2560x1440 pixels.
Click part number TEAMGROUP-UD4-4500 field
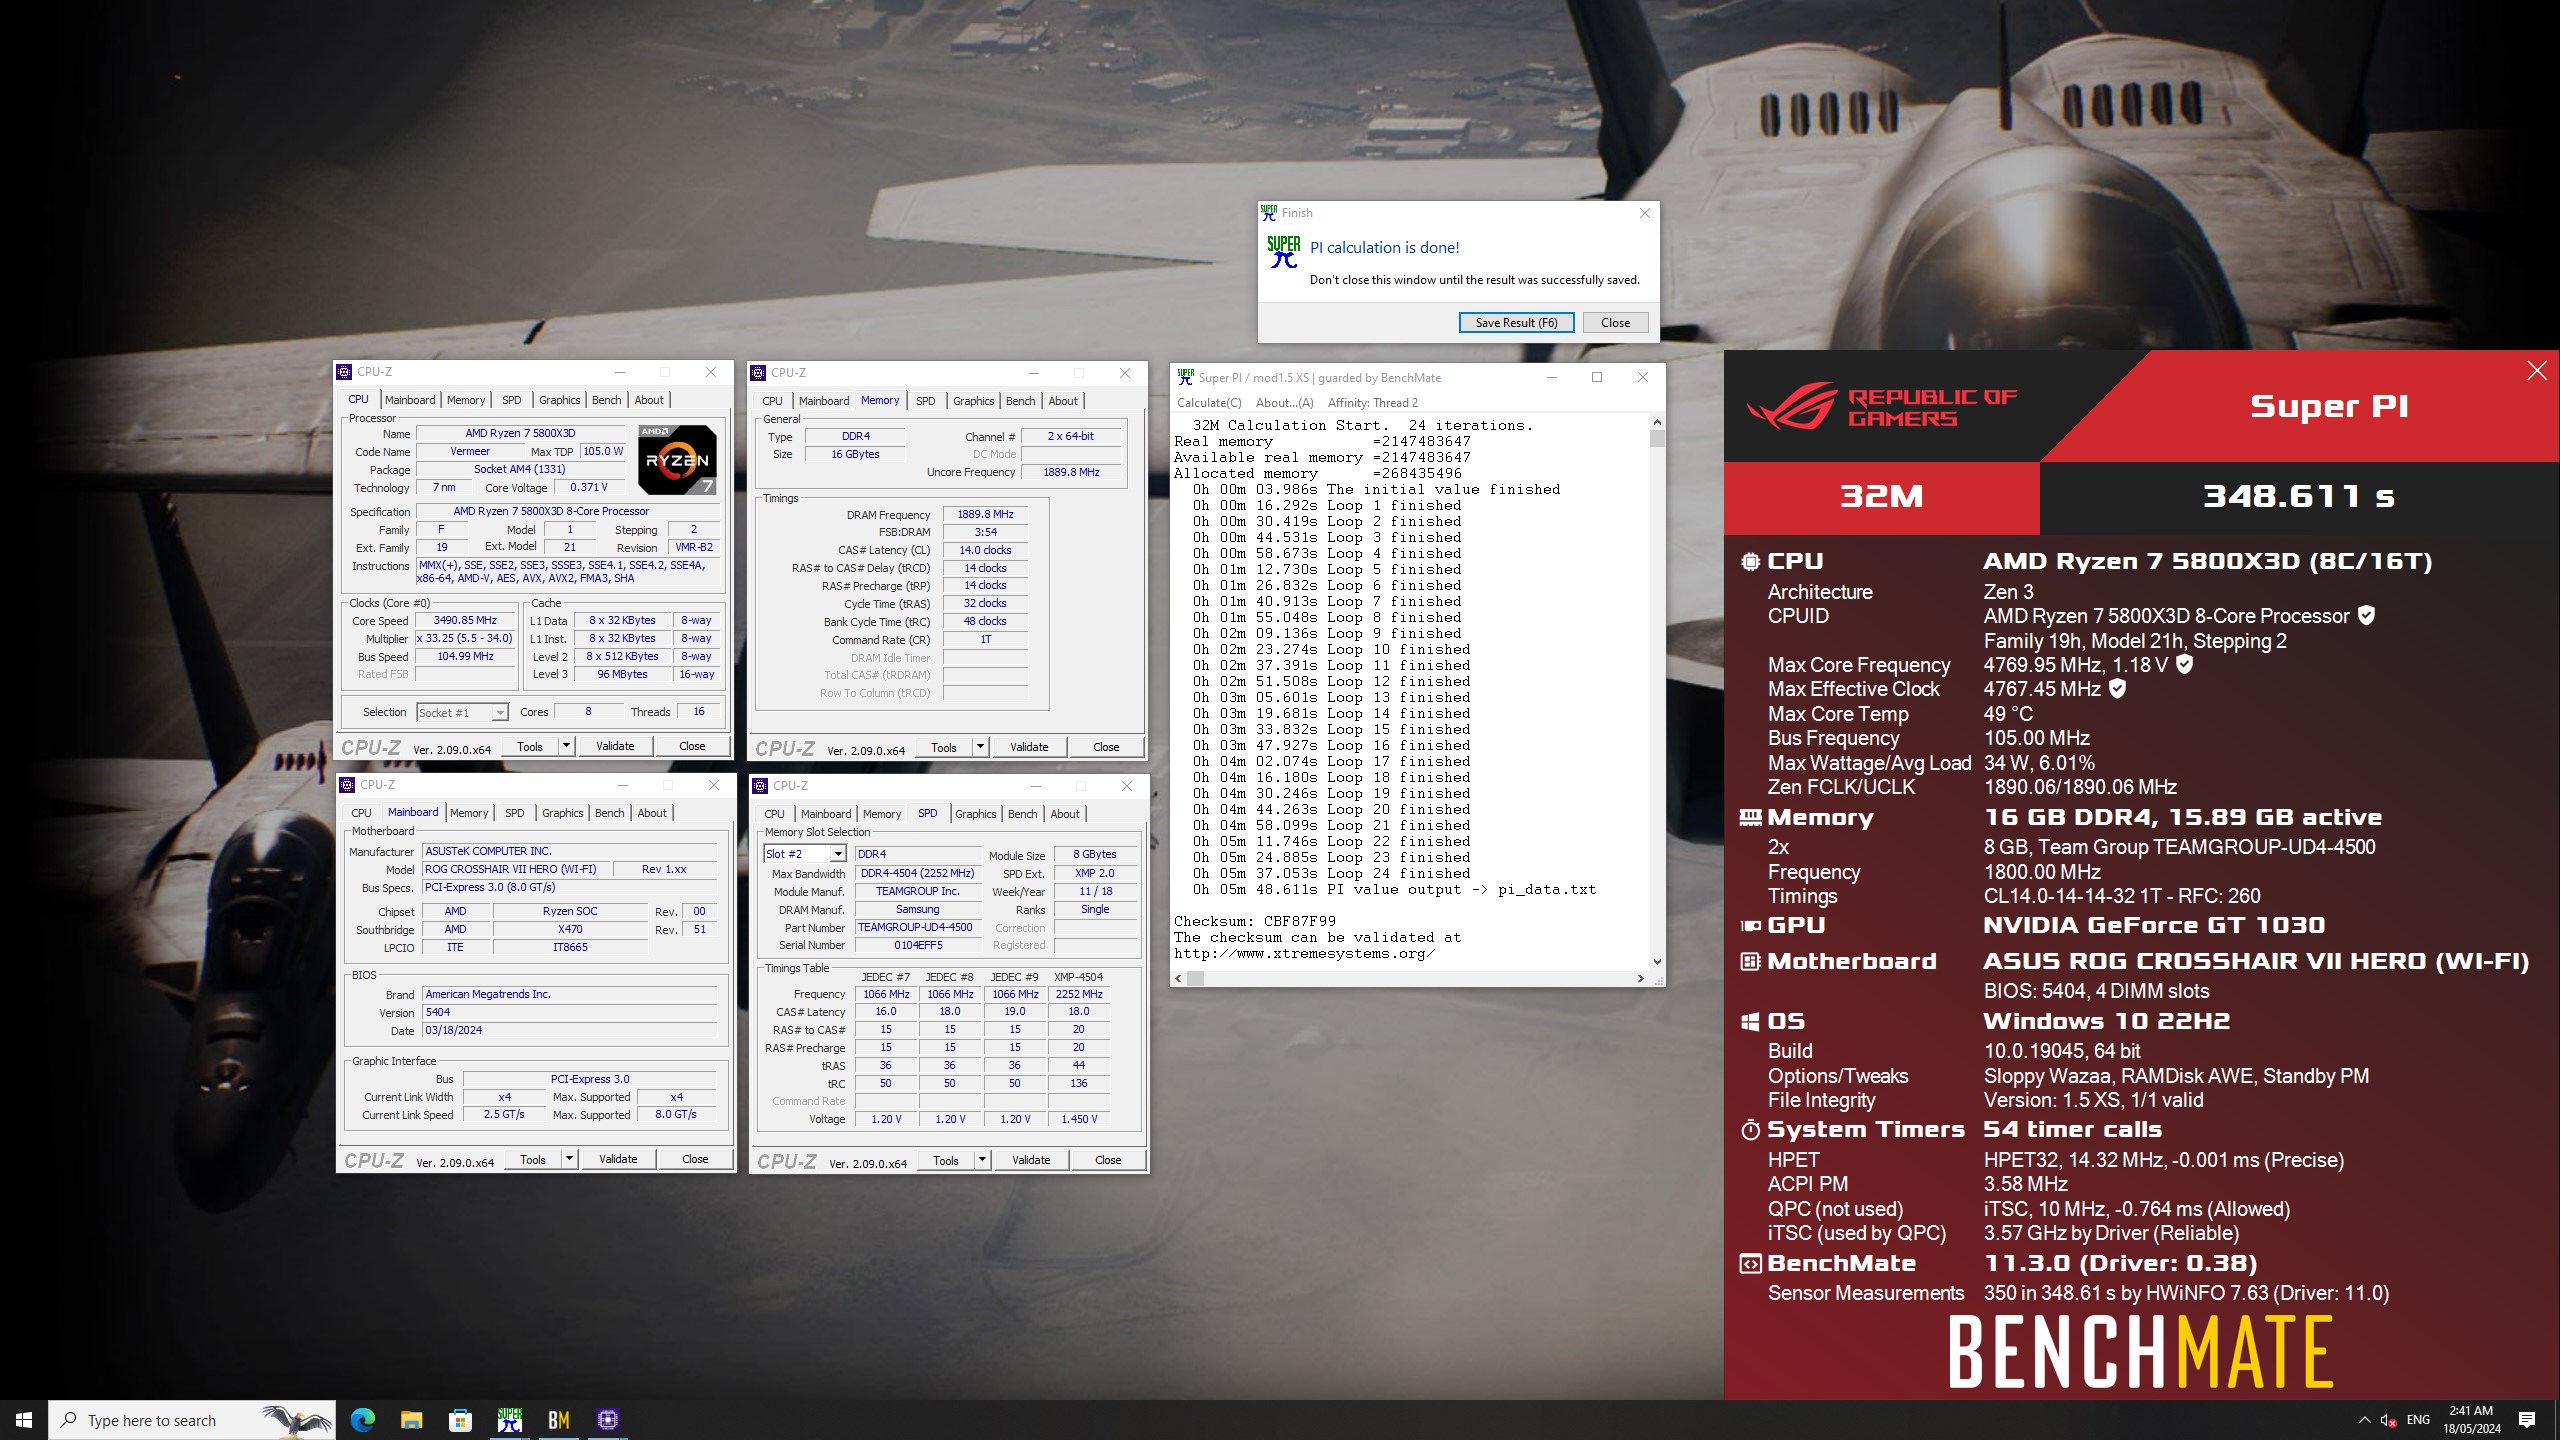[915, 927]
